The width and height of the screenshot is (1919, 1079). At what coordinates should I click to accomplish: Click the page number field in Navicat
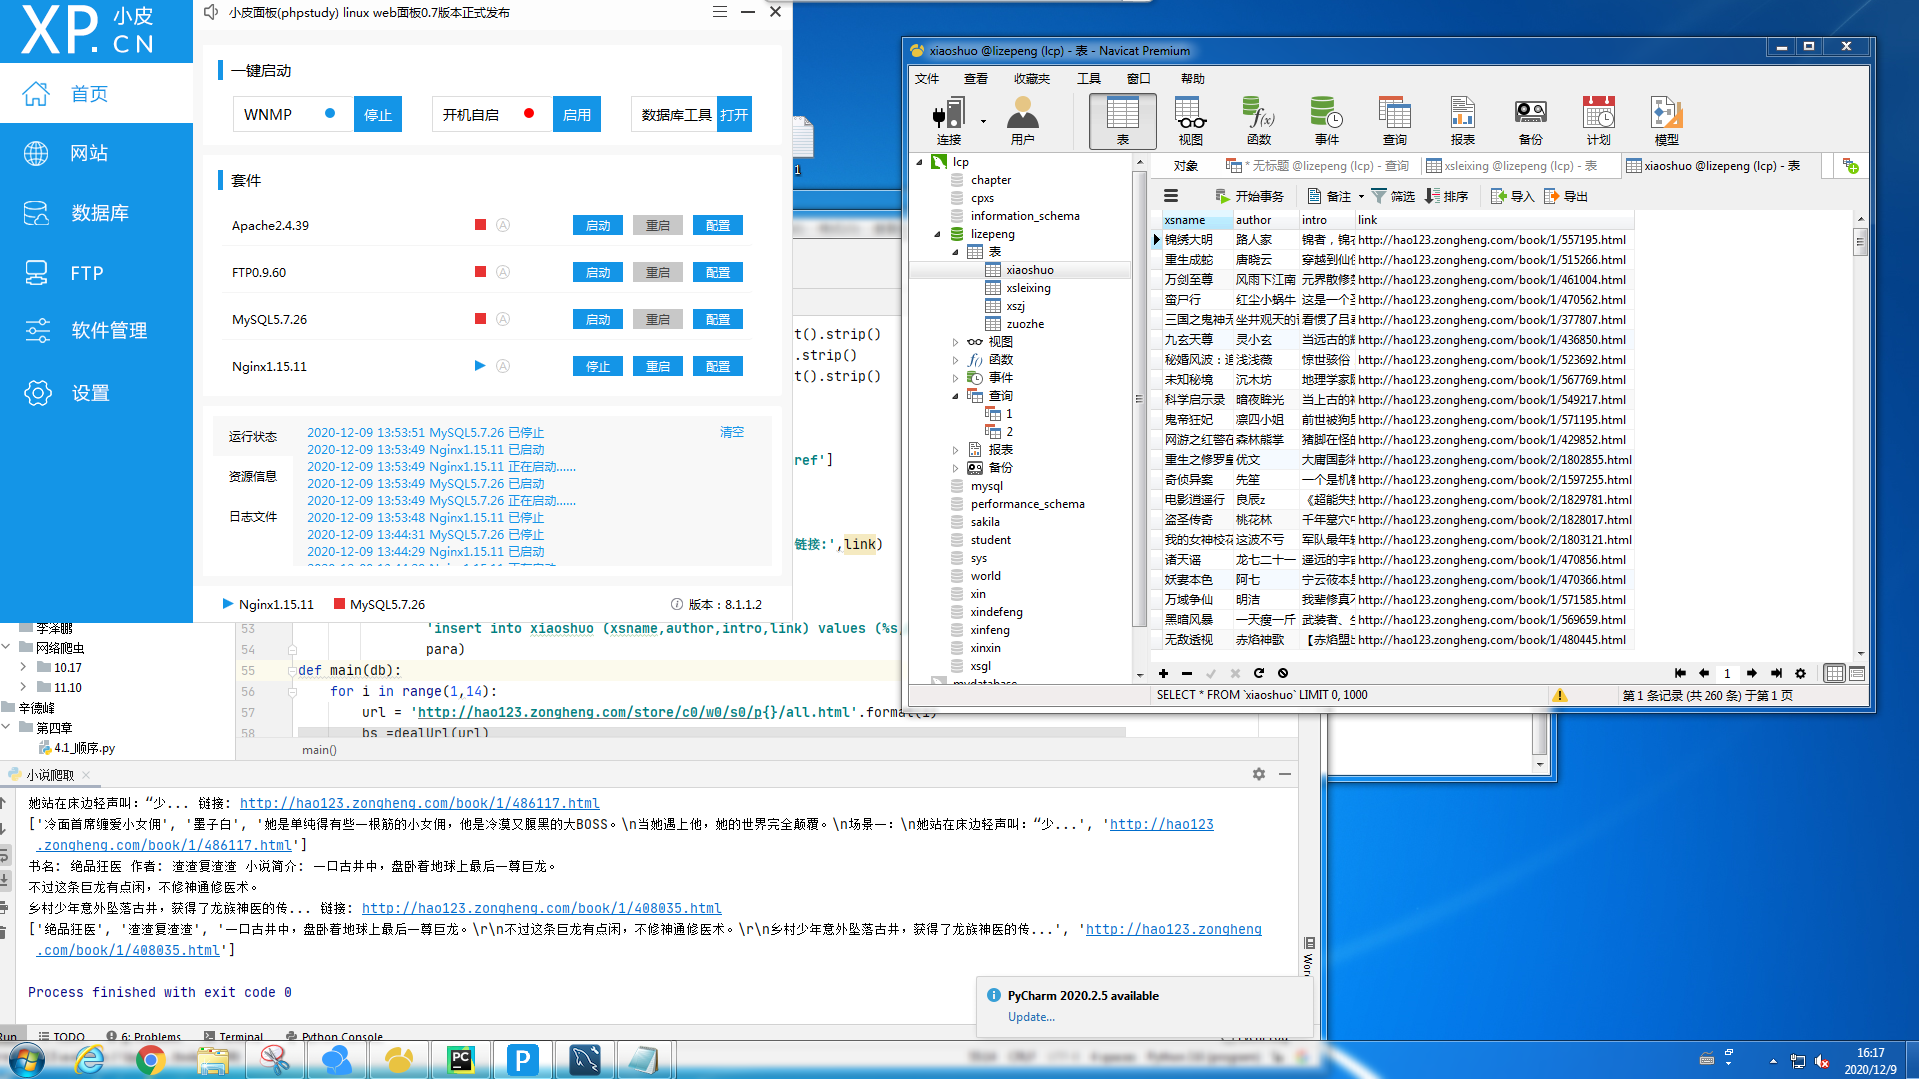(1727, 673)
